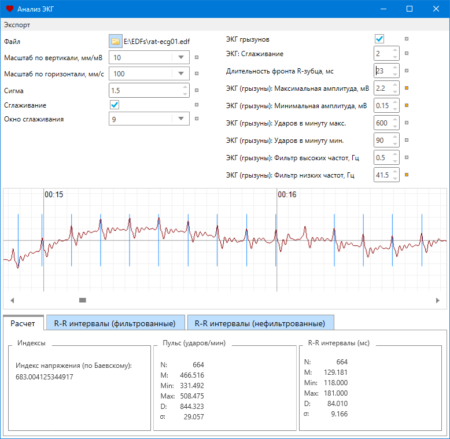Switch to R-R интервалы (фильтрованные) tab
450x439 pixels.
click(115, 323)
